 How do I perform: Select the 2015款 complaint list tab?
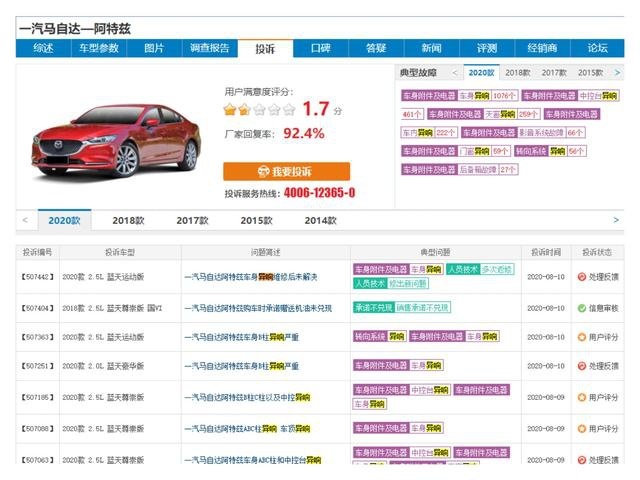point(256,220)
